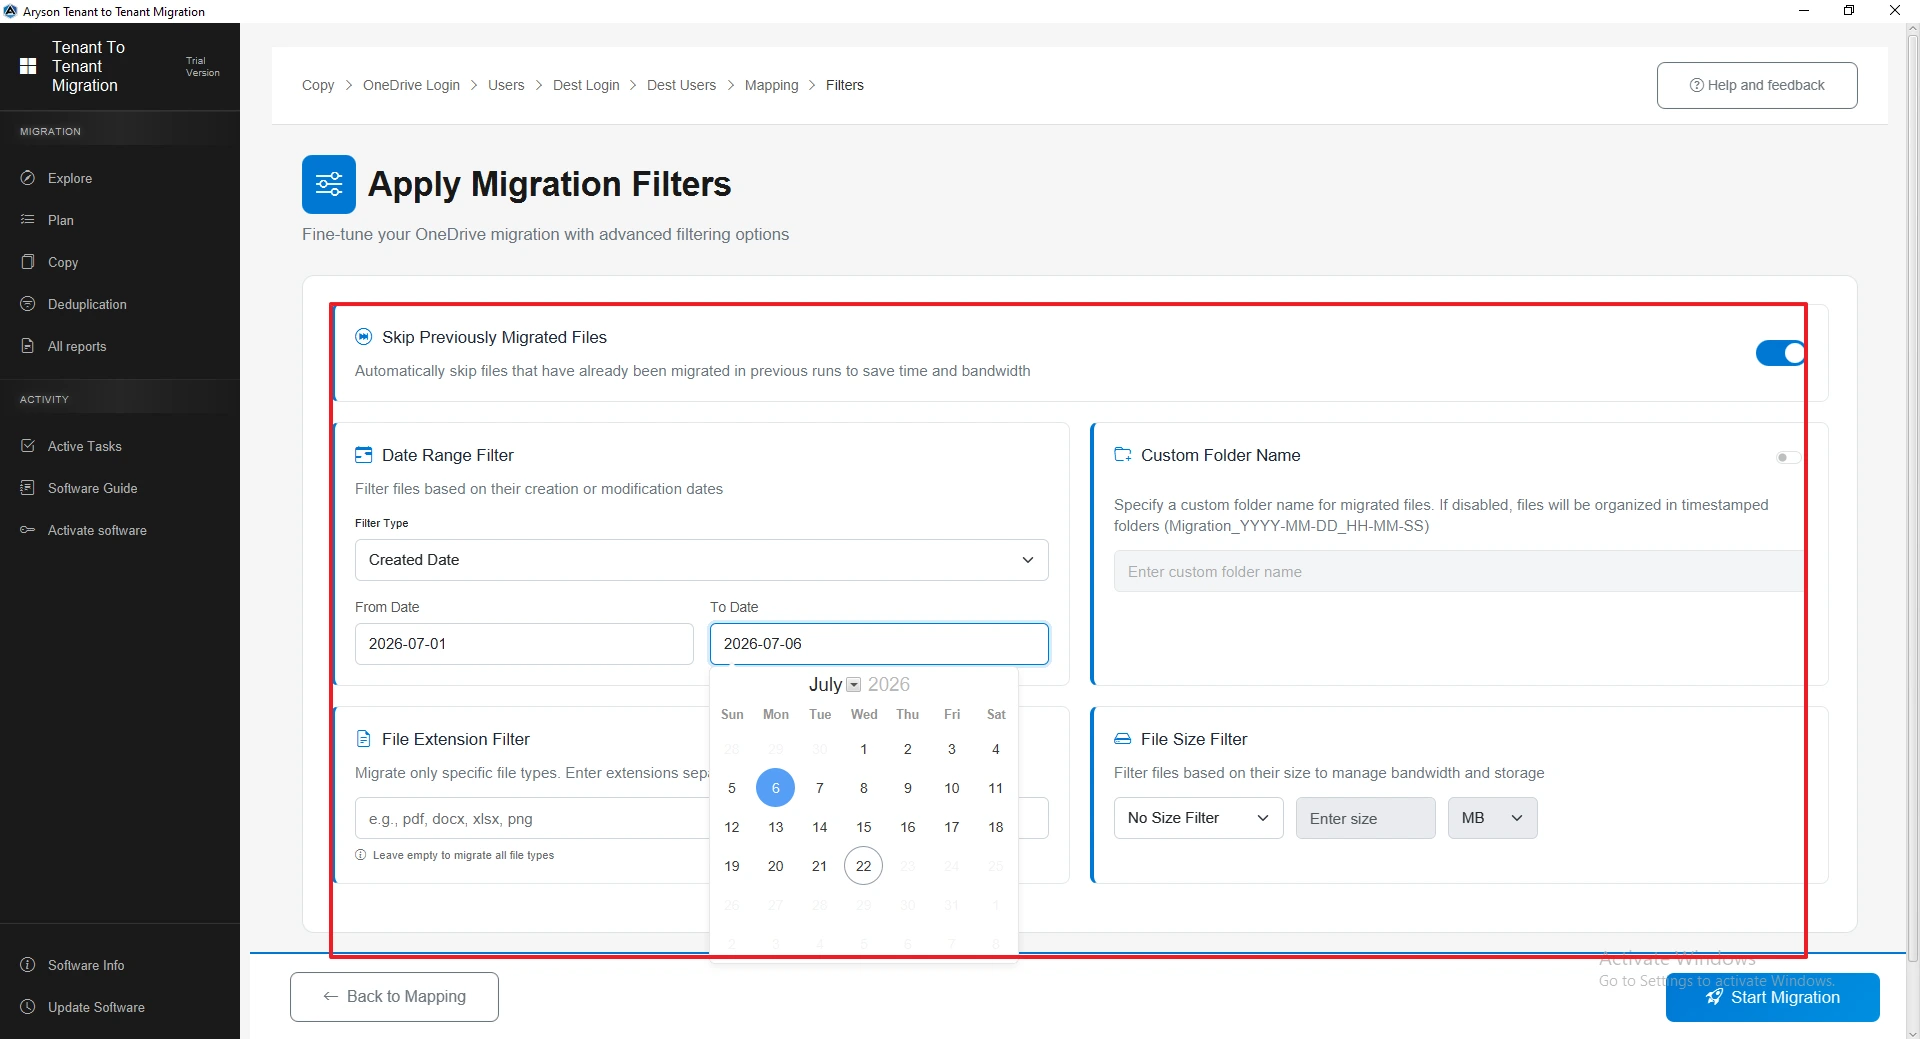1920x1039 pixels.
Task: Click Back to Mapping button
Action: click(394, 997)
